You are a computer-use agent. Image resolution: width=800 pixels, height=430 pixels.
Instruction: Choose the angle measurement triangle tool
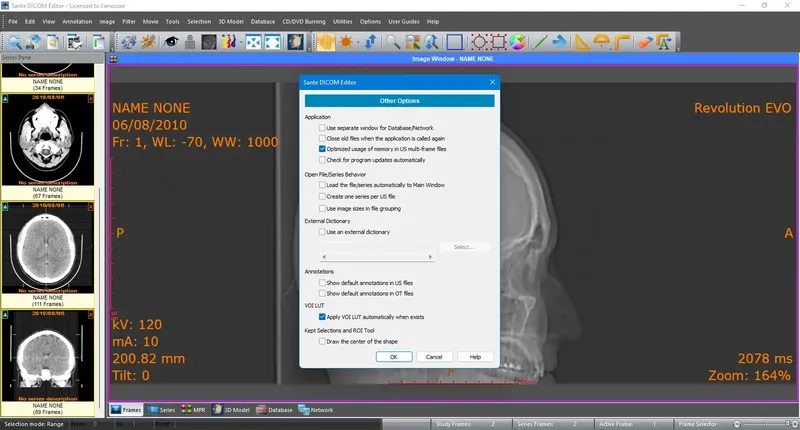(582, 42)
